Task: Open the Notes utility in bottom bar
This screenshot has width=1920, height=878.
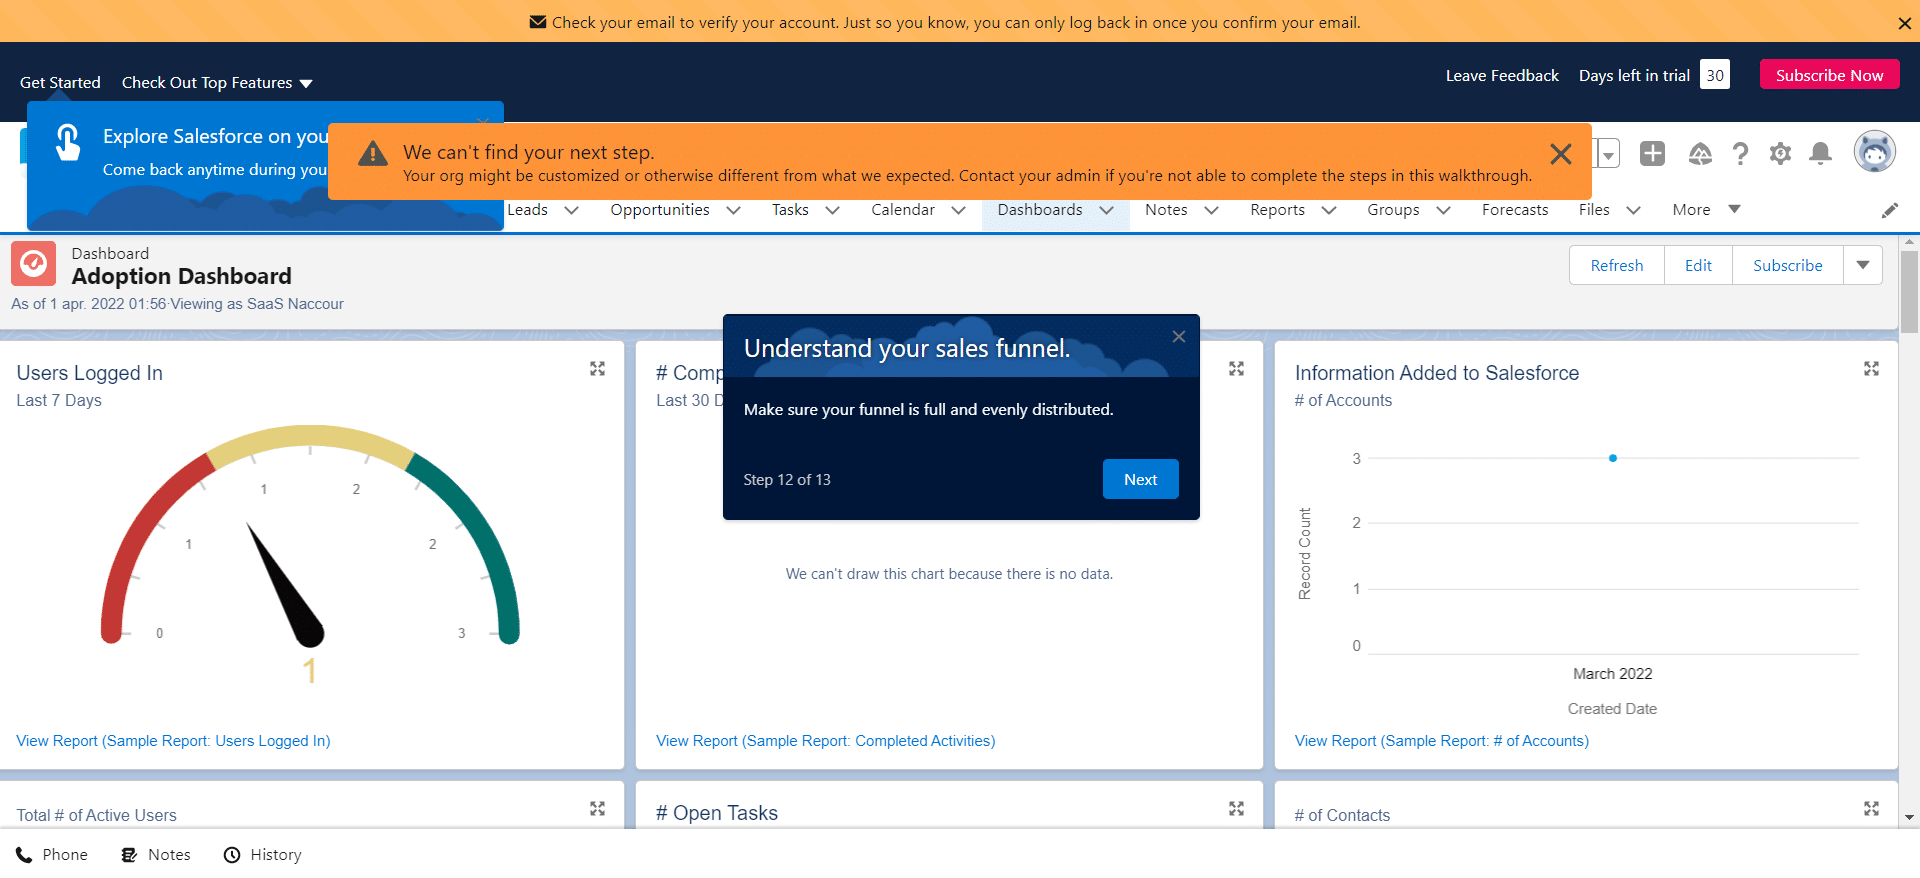Action: (x=156, y=855)
